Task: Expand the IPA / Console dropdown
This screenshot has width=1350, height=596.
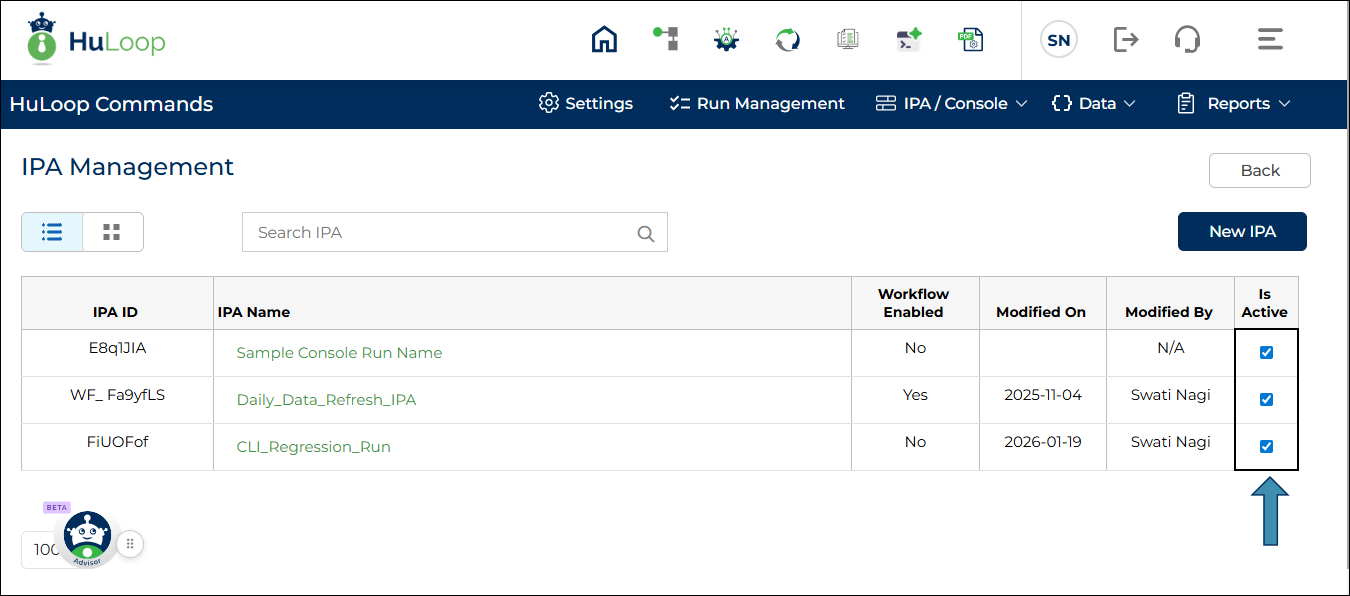Action: (951, 104)
